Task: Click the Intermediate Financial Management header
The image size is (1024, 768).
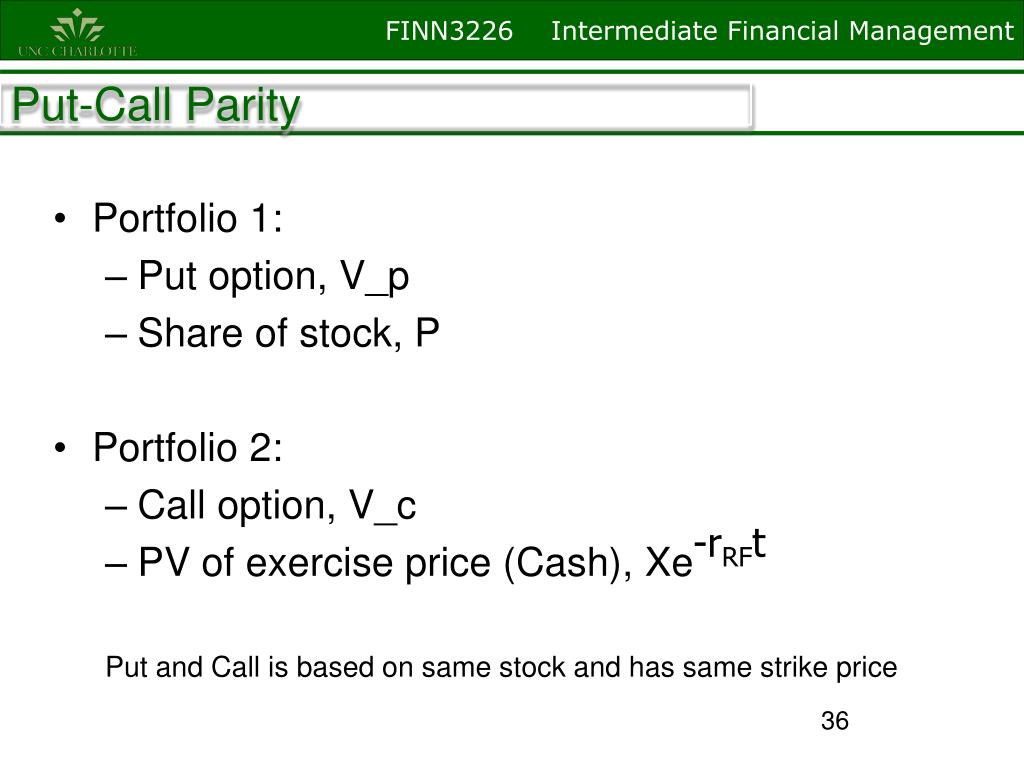Action: (x=782, y=31)
